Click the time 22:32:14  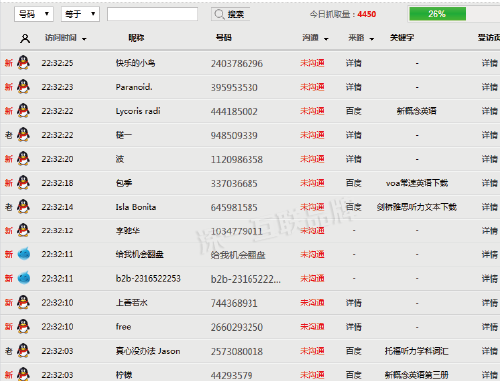(57, 207)
